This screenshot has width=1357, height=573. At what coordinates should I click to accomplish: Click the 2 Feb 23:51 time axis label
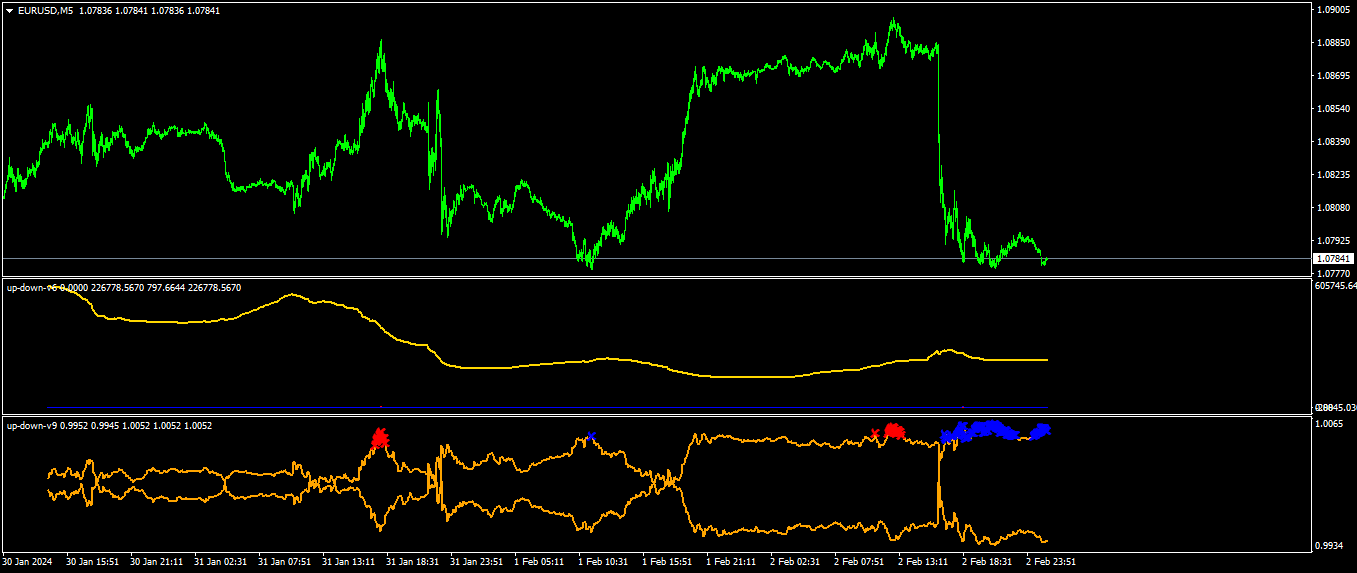[x=1051, y=562]
